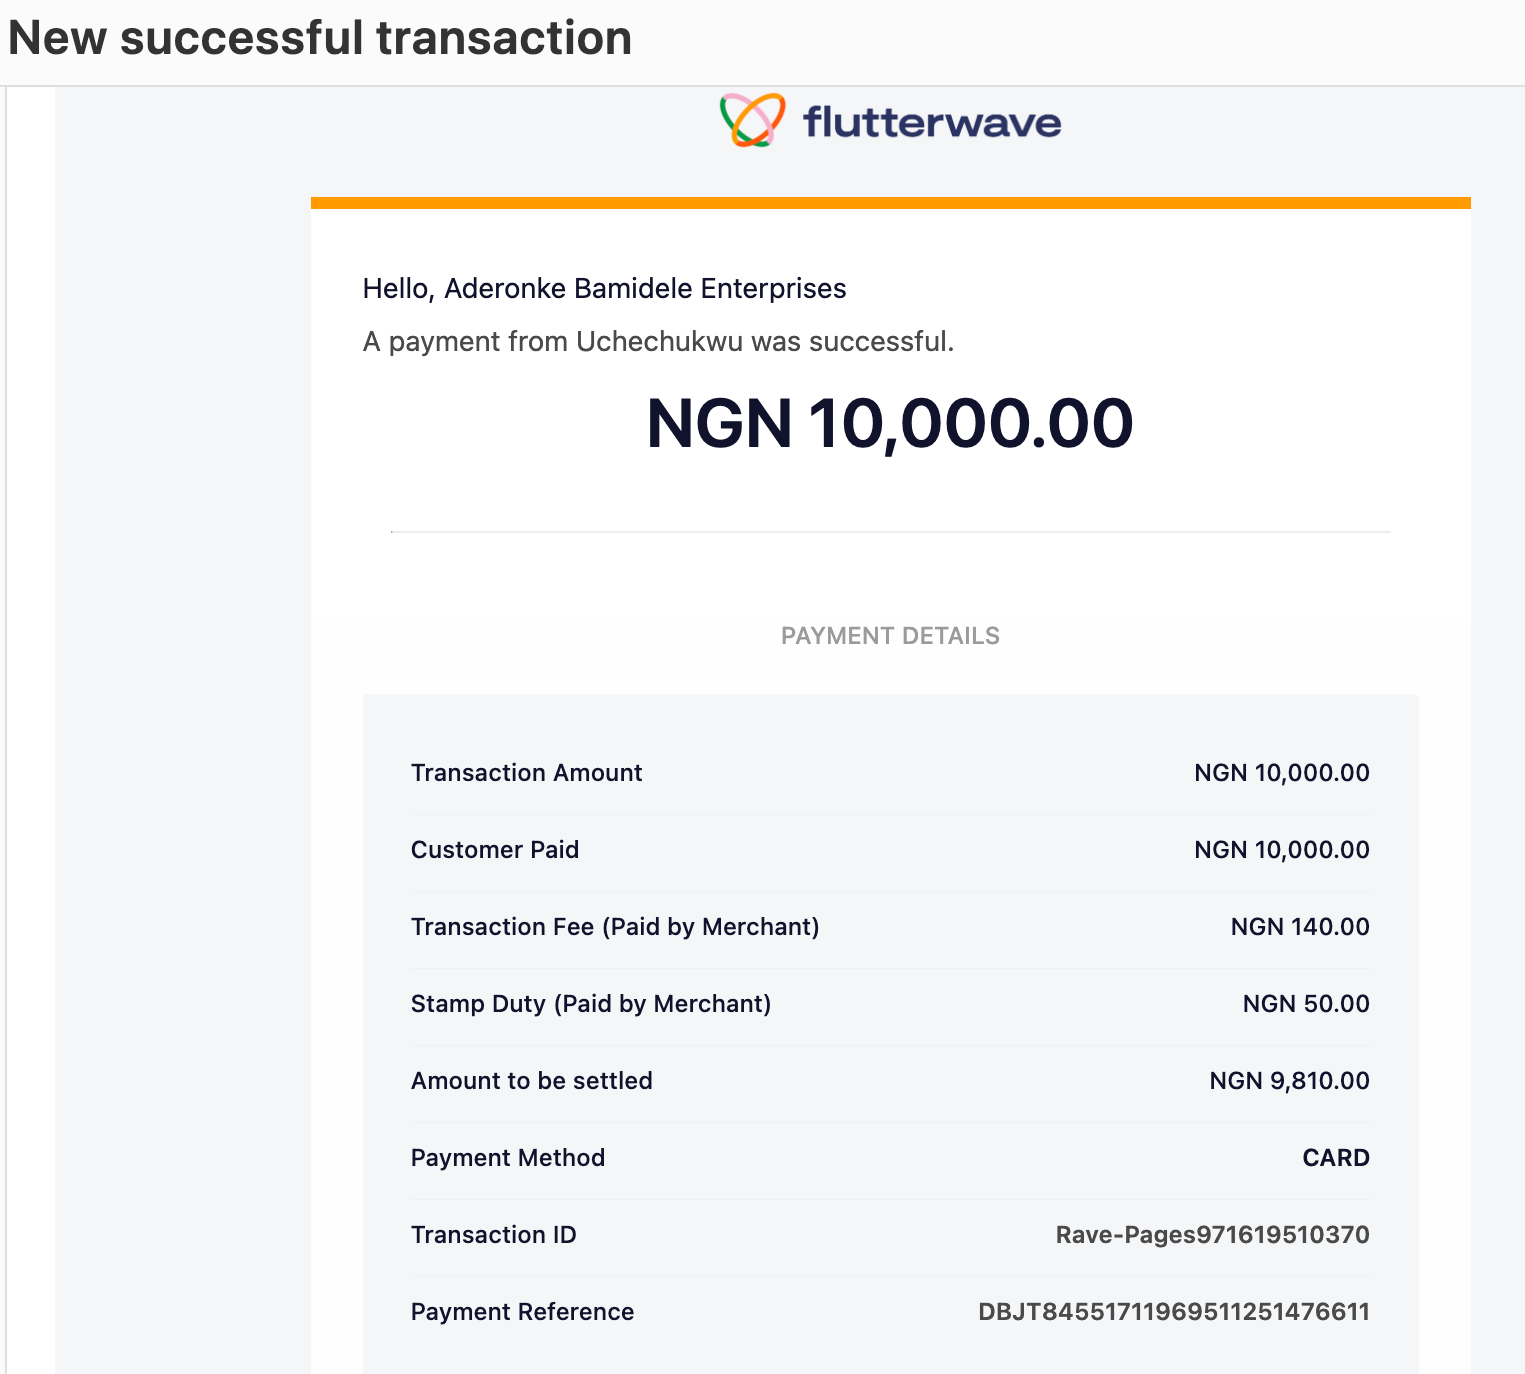This screenshot has width=1525, height=1374.
Task: Select the DBJT payment reference number
Action: coord(1174,1312)
